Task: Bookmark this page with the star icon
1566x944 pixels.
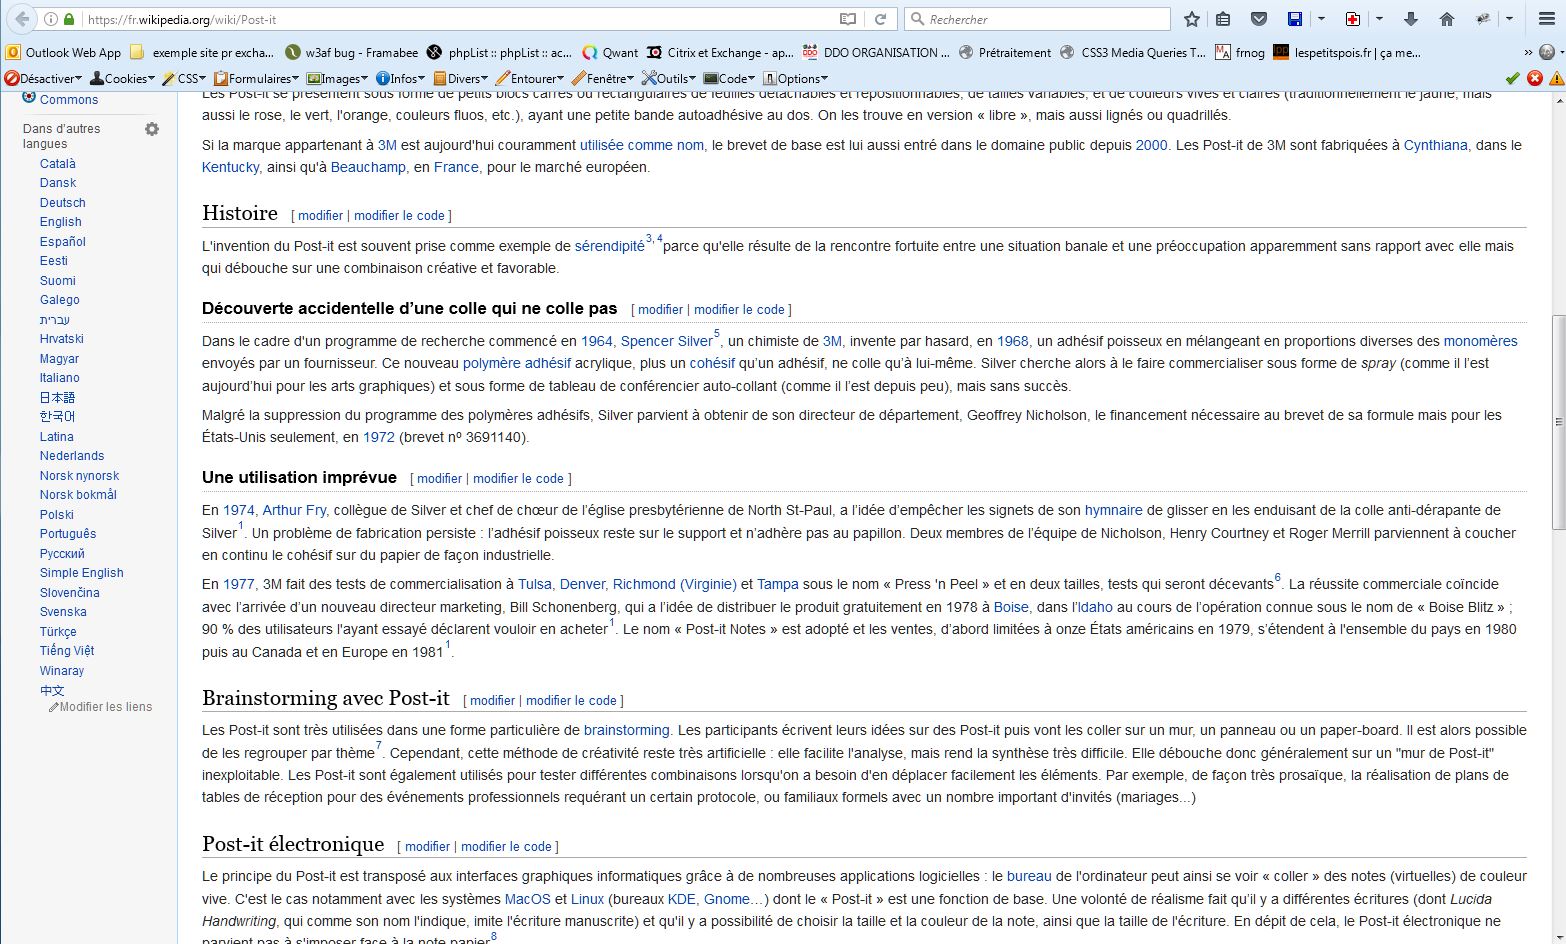Action: tap(1191, 19)
